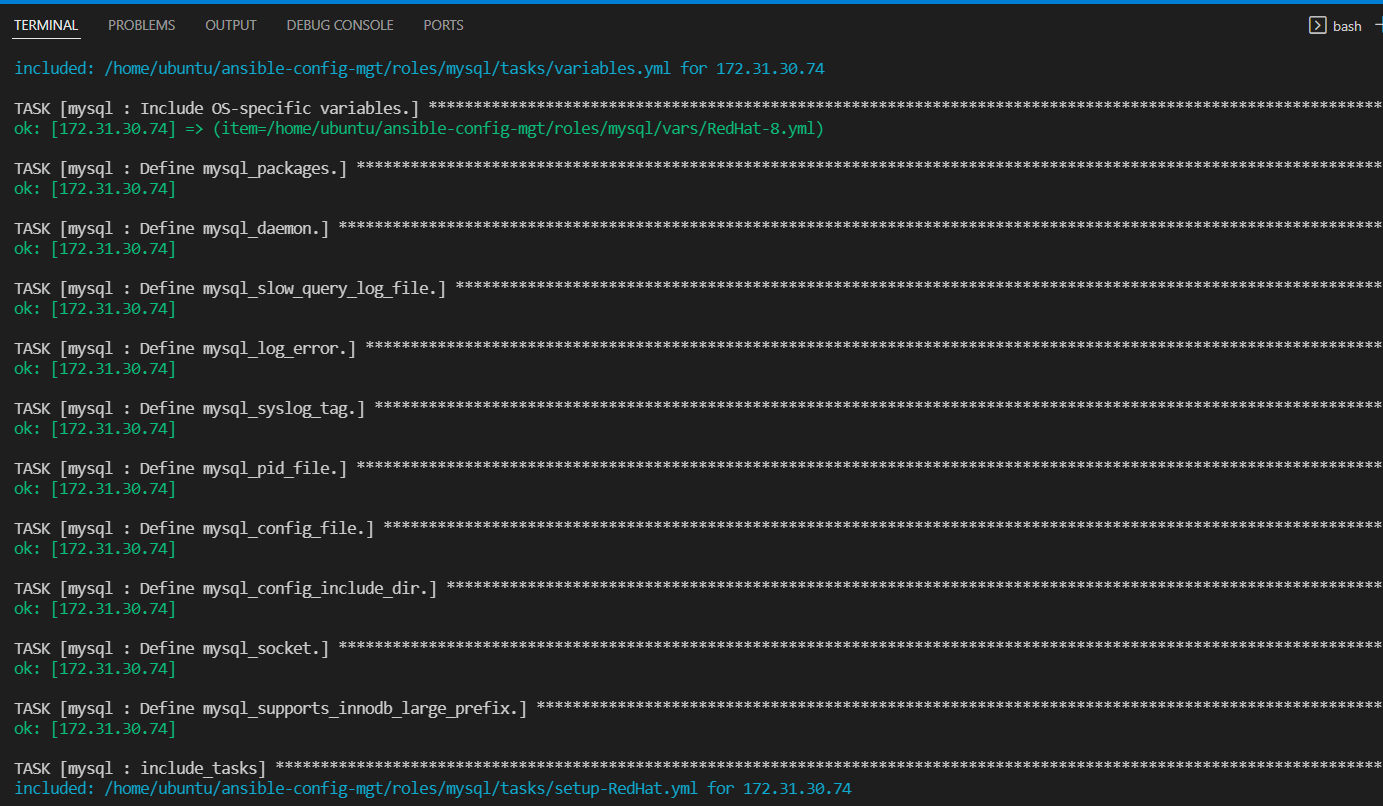
Task: Select the TERMINAL tab
Action: 46,25
